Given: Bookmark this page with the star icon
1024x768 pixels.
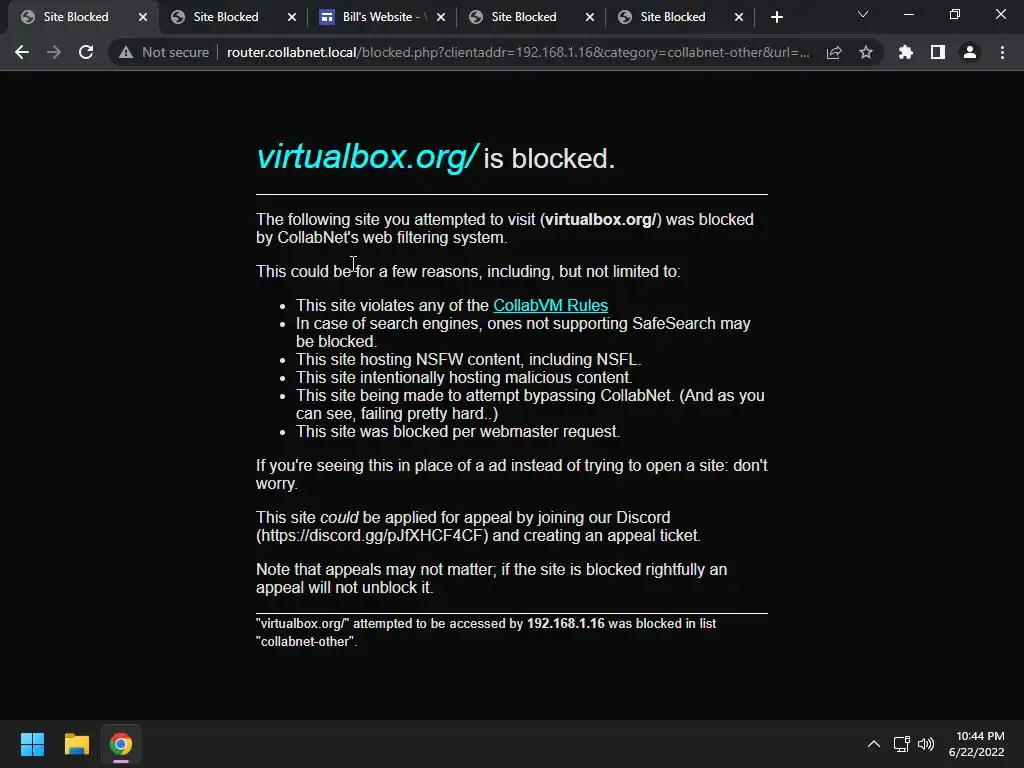Looking at the screenshot, I should [866, 52].
